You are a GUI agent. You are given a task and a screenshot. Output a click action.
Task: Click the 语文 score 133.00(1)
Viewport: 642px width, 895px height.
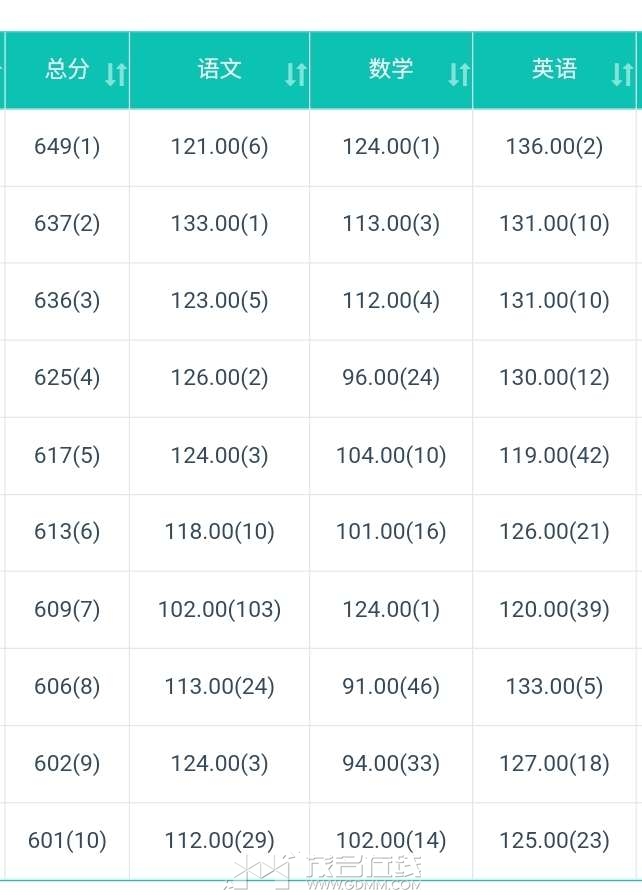(220, 223)
